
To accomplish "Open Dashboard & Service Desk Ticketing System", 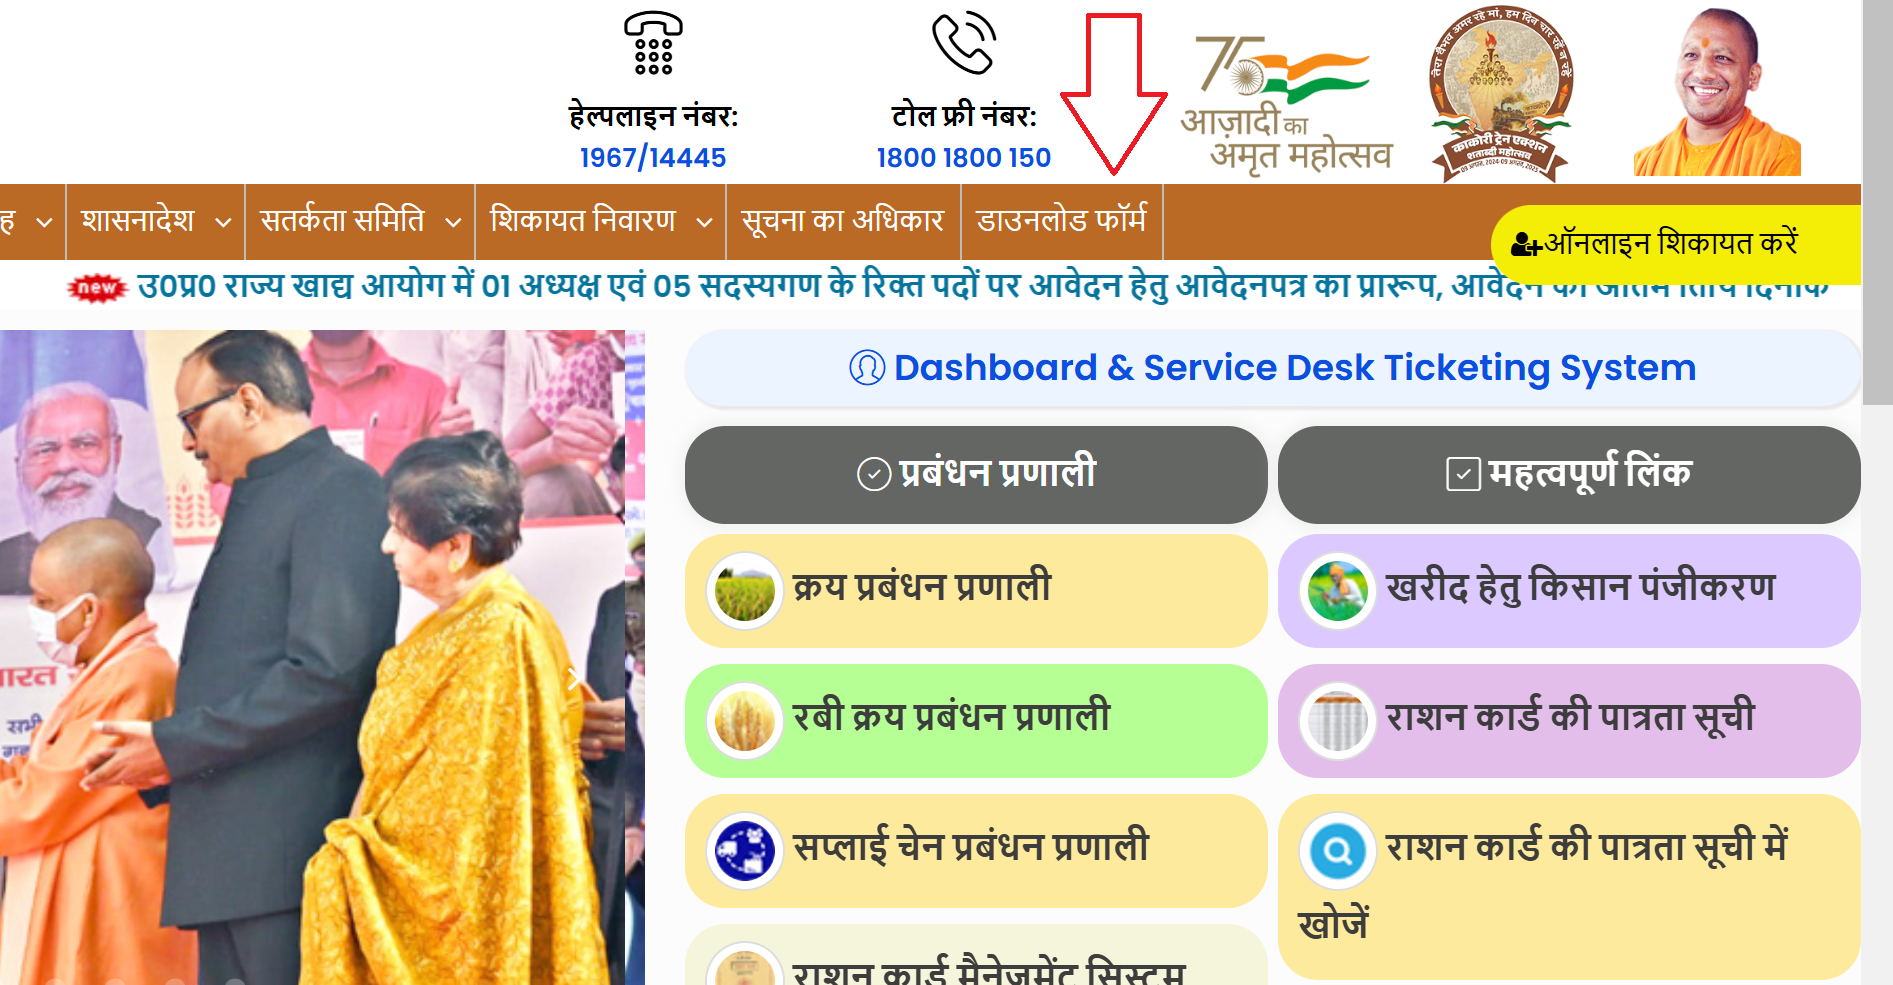I will (1272, 368).
